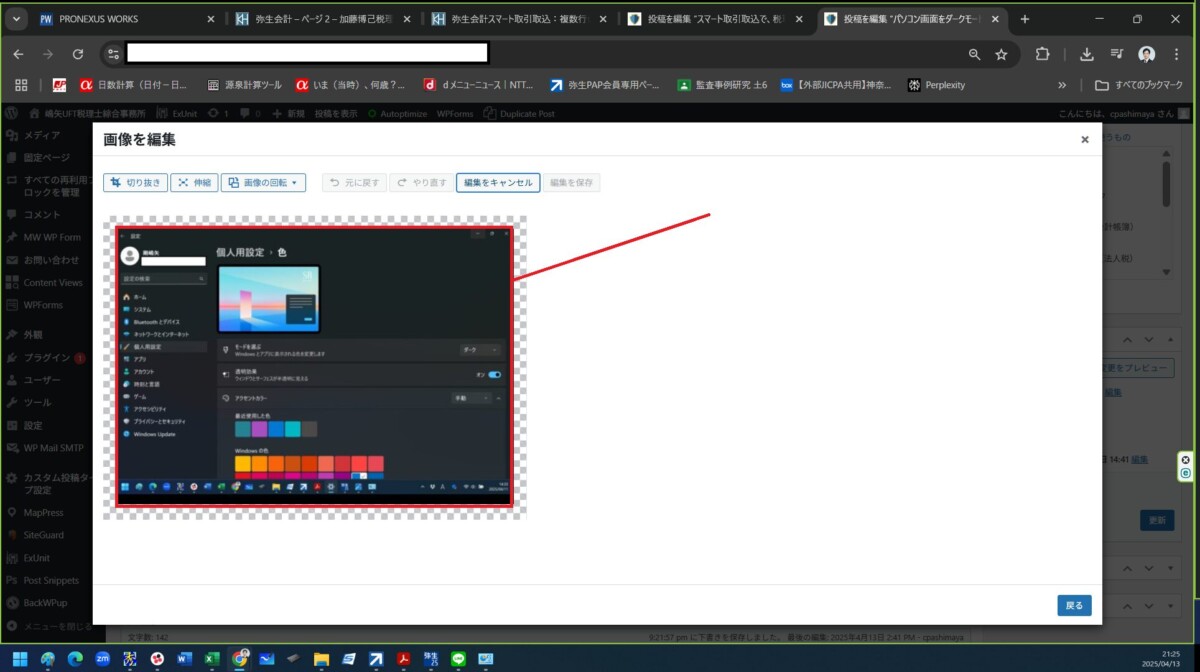Open the Perplexity bookmark
The image size is (1200, 672).
936,85
